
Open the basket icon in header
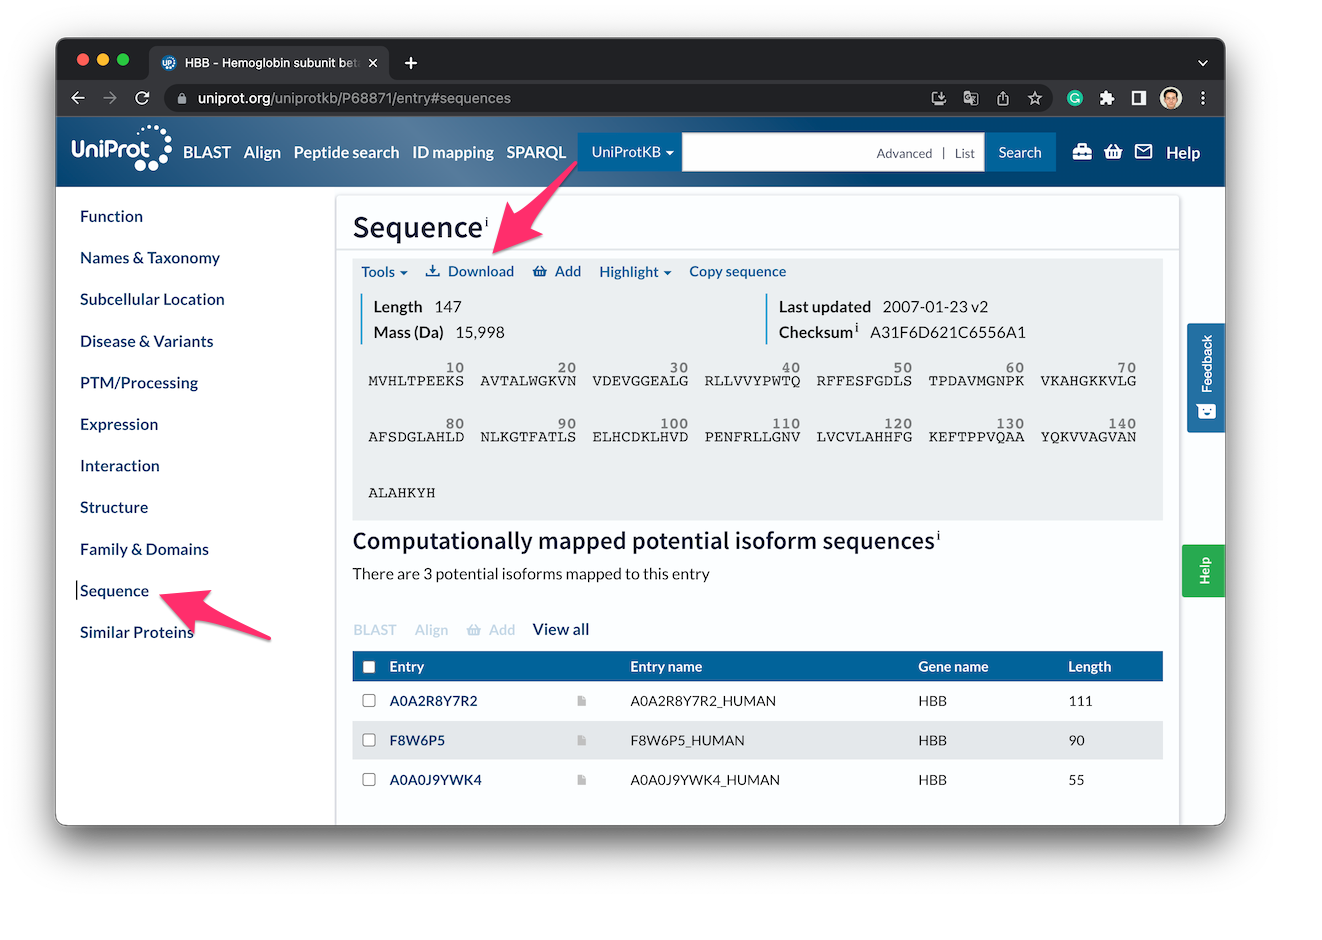[1113, 152]
